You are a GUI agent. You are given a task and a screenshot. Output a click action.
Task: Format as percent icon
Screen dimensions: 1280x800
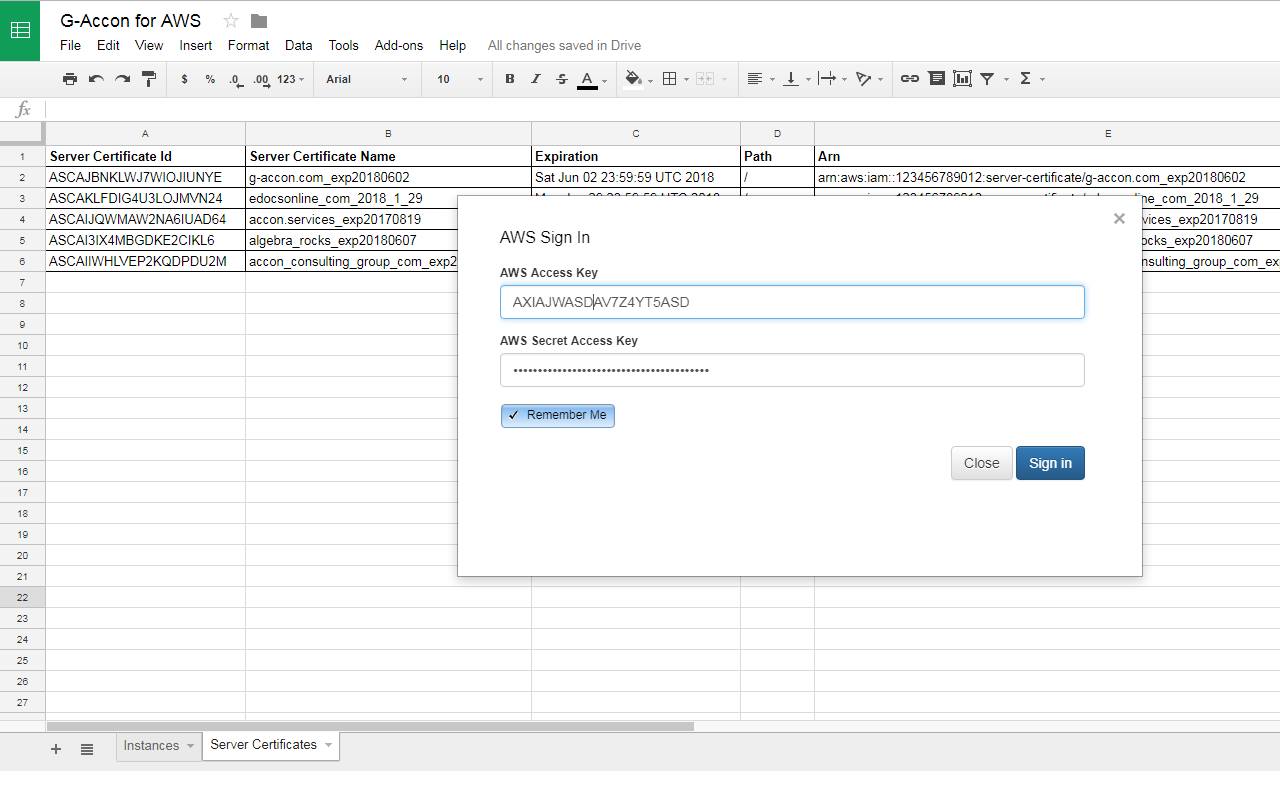click(x=210, y=79)
